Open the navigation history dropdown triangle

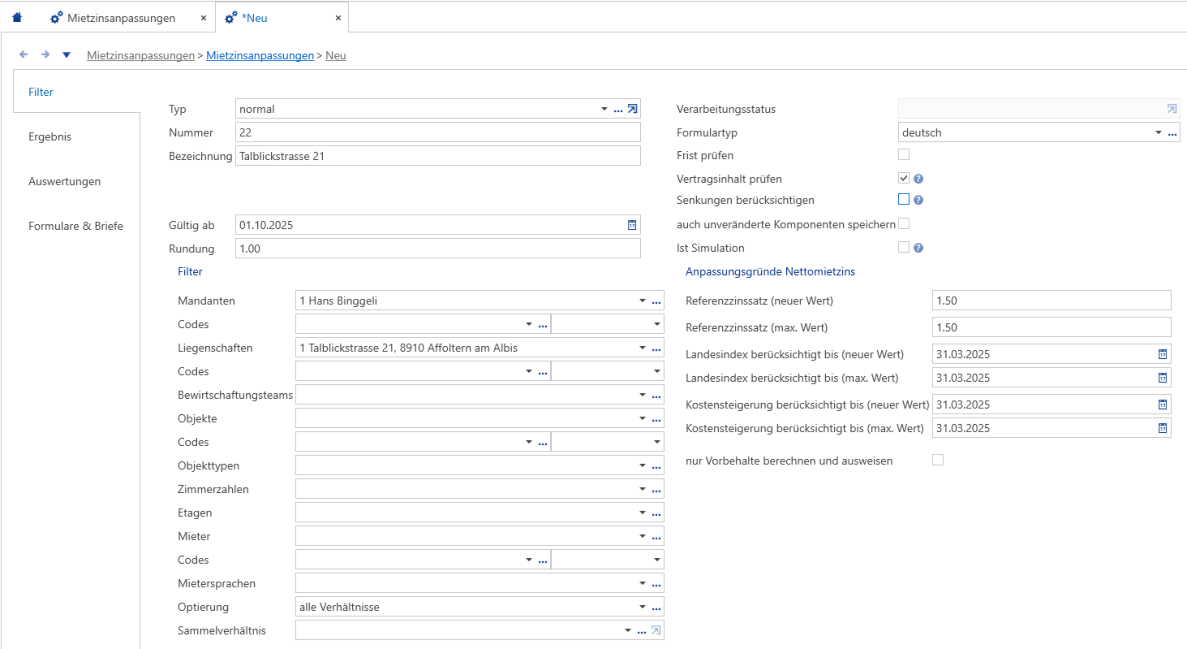click(x=67, y=55)
